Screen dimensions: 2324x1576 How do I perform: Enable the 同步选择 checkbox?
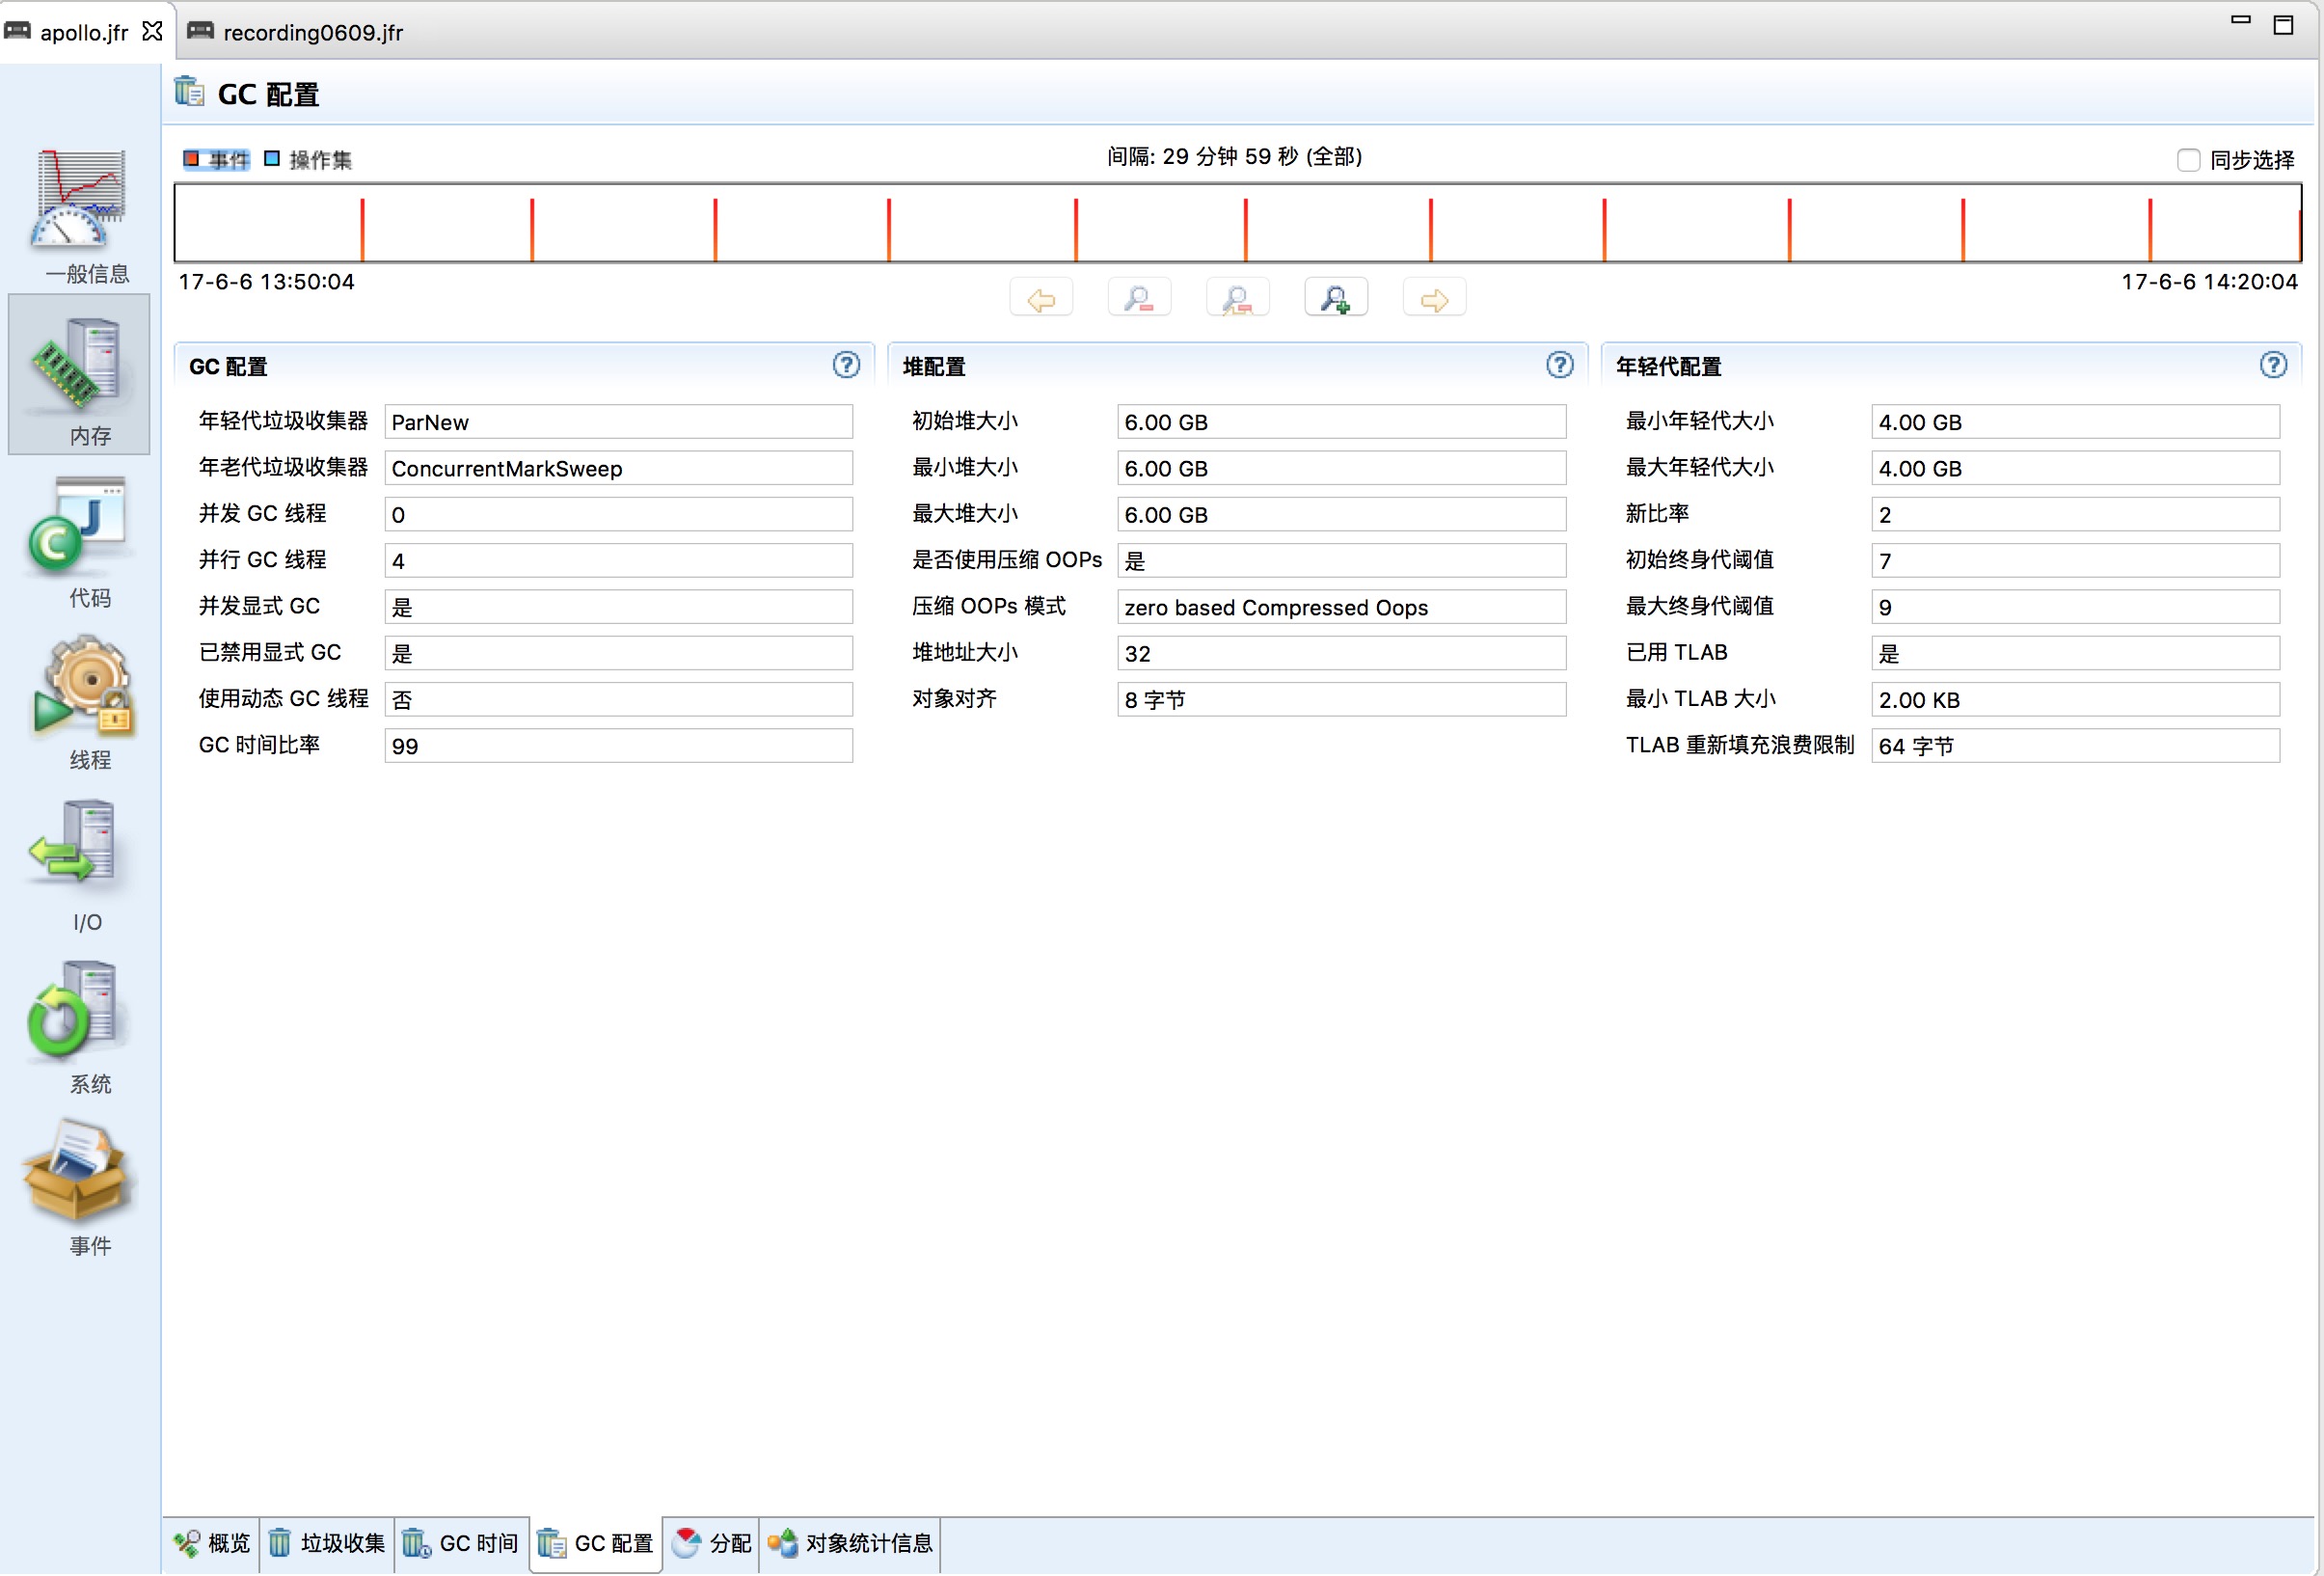pyautogui.click(x=2189, y=160)
